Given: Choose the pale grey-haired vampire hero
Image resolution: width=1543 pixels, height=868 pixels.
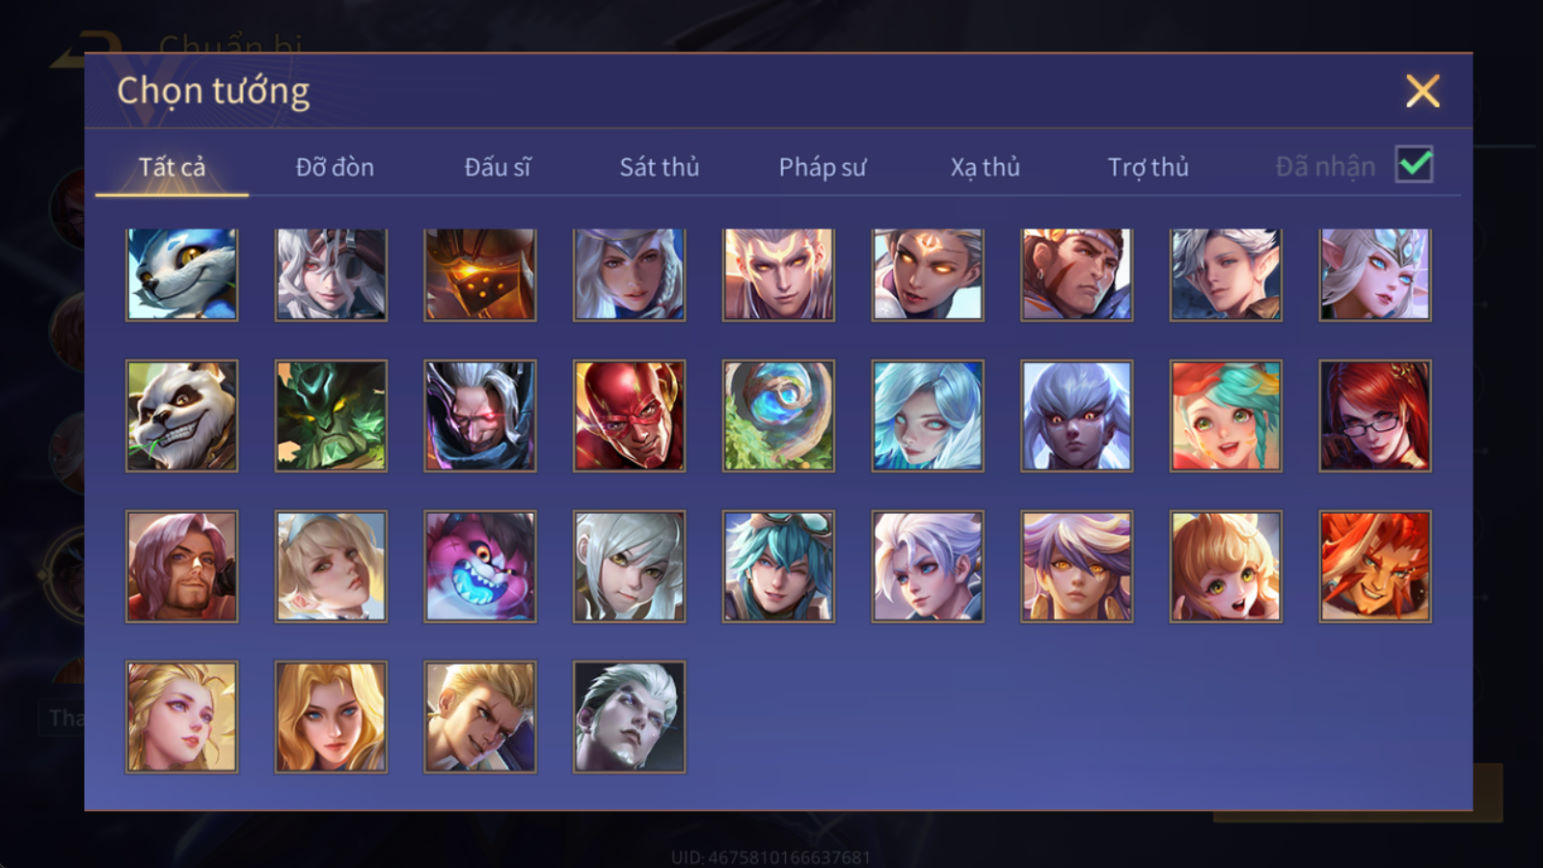Looking at the screenshot, I should (629, 717).
